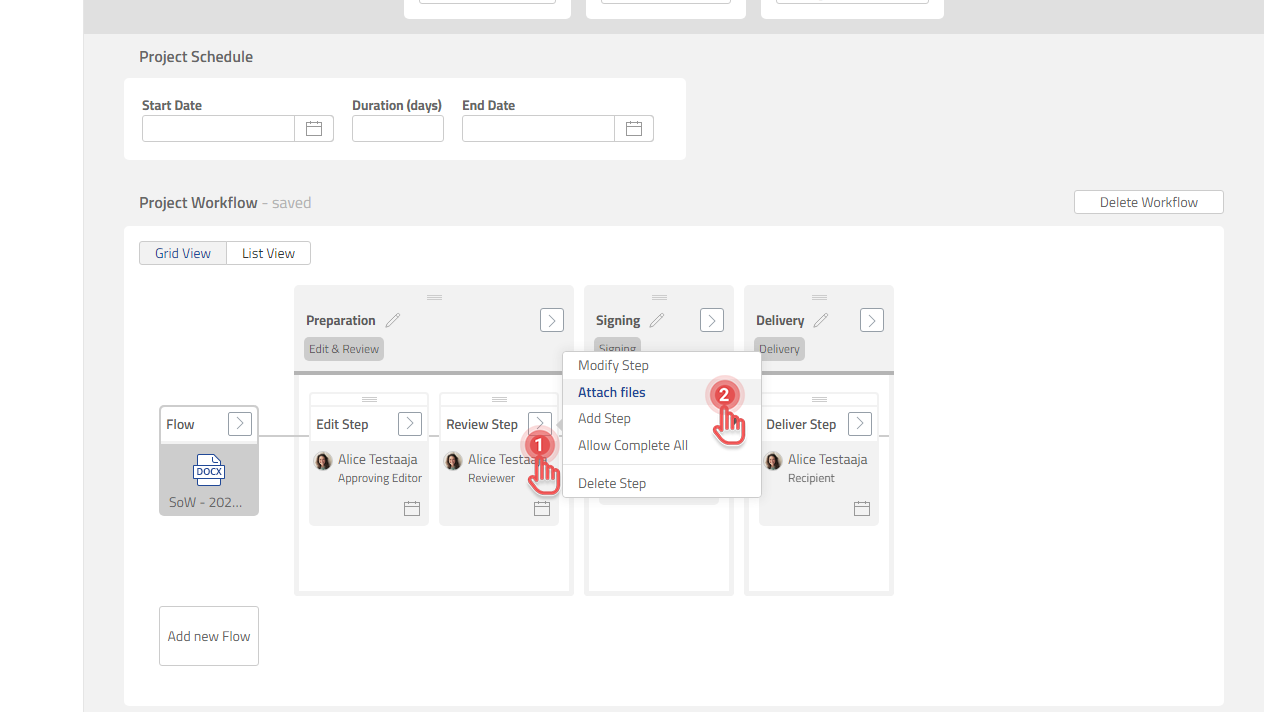Switch to List View
Image resolution: width=1264 pixels, height=712 pixels.
click(x=268, y=253)
